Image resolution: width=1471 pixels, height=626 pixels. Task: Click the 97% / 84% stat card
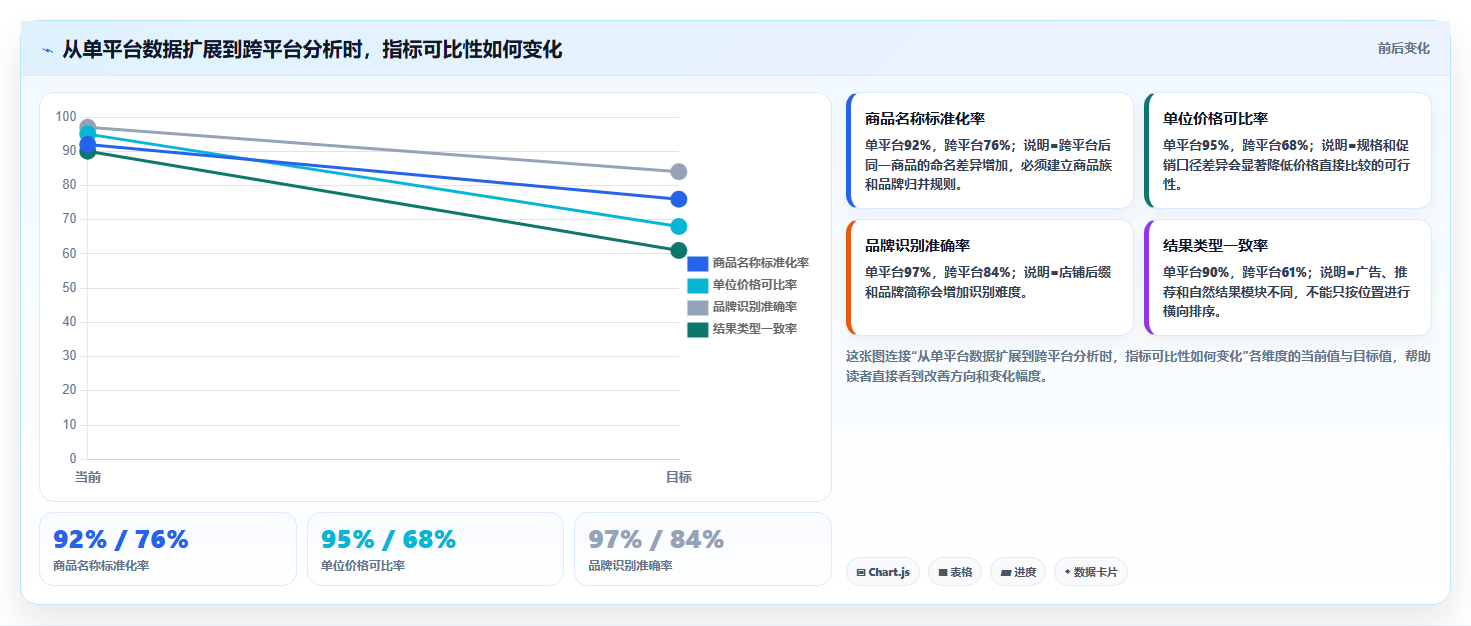[x=703, y=549]
